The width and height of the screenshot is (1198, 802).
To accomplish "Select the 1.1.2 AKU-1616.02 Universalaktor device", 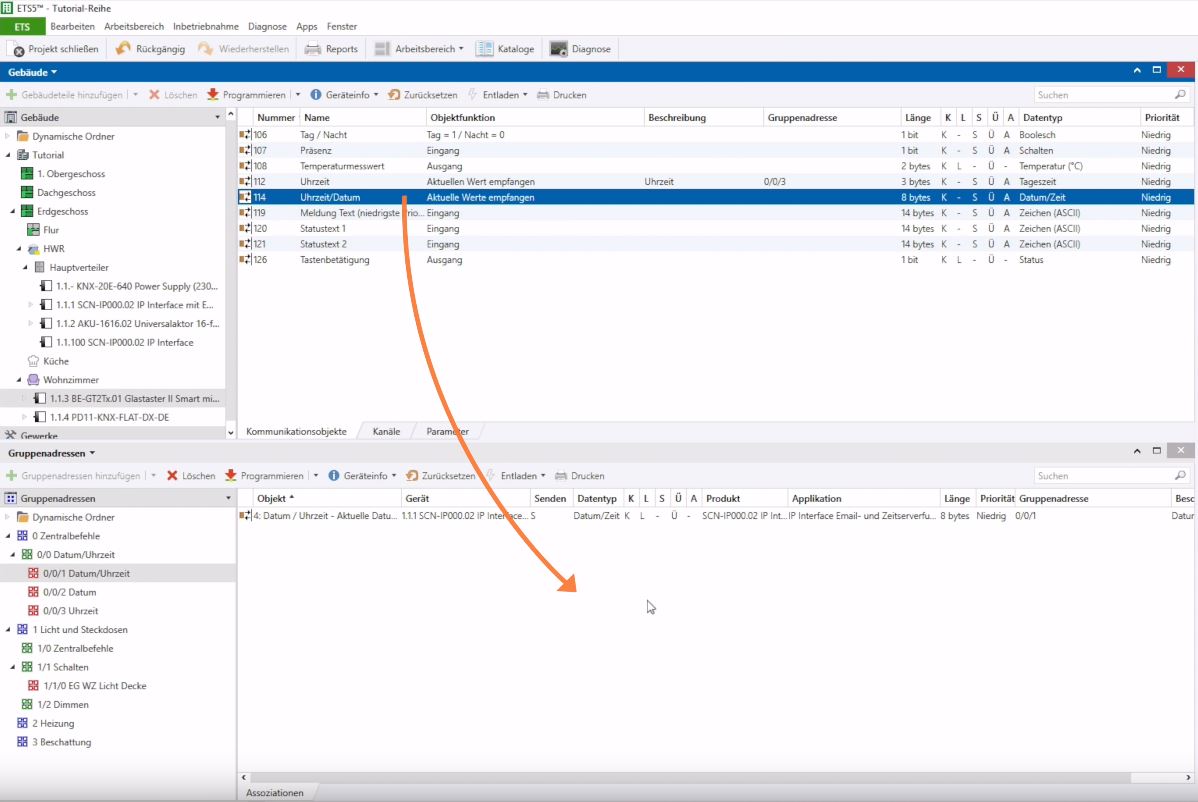I will click(129, 324).
